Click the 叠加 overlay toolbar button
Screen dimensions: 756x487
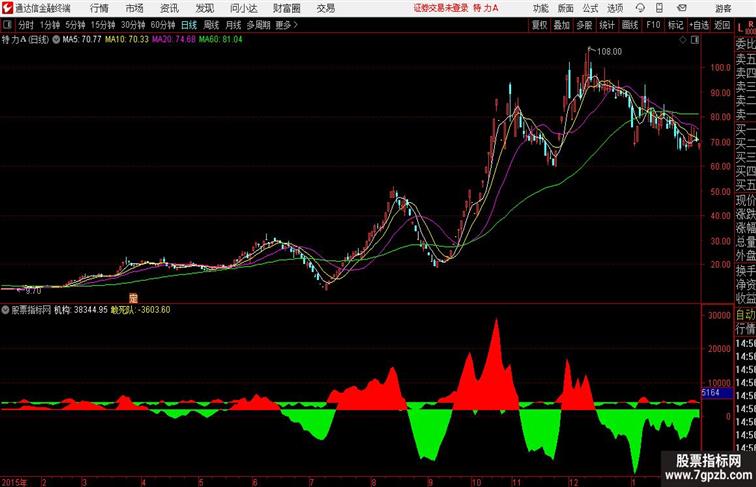(x=562, y=25)
